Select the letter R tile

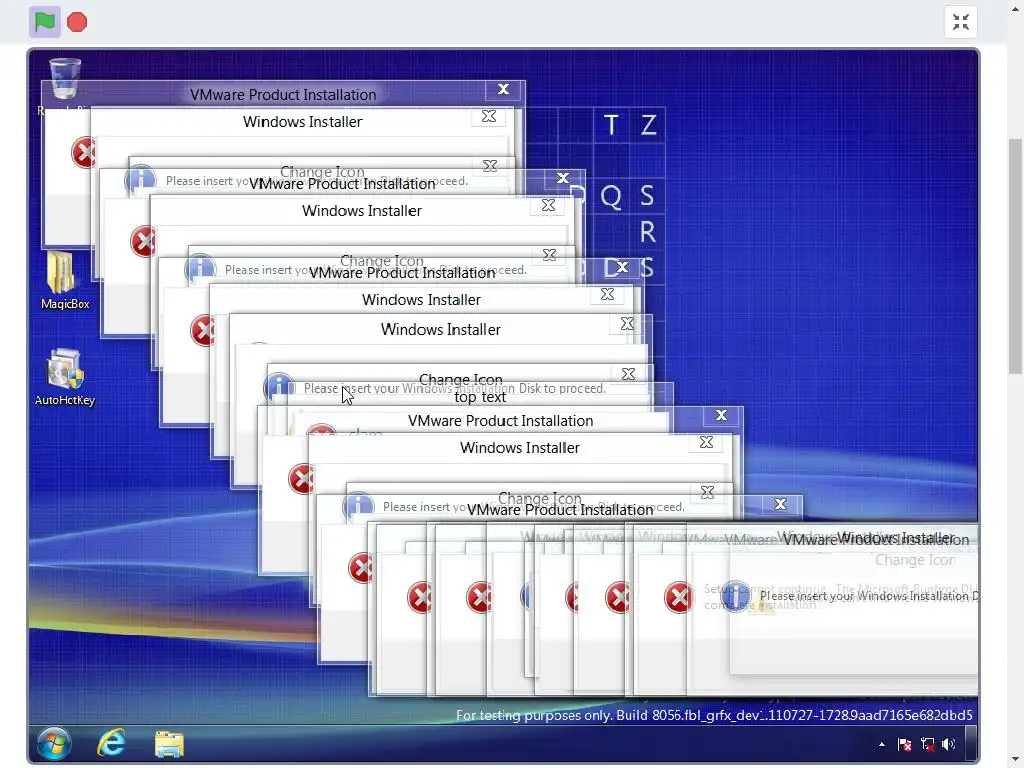pos(647,232)
